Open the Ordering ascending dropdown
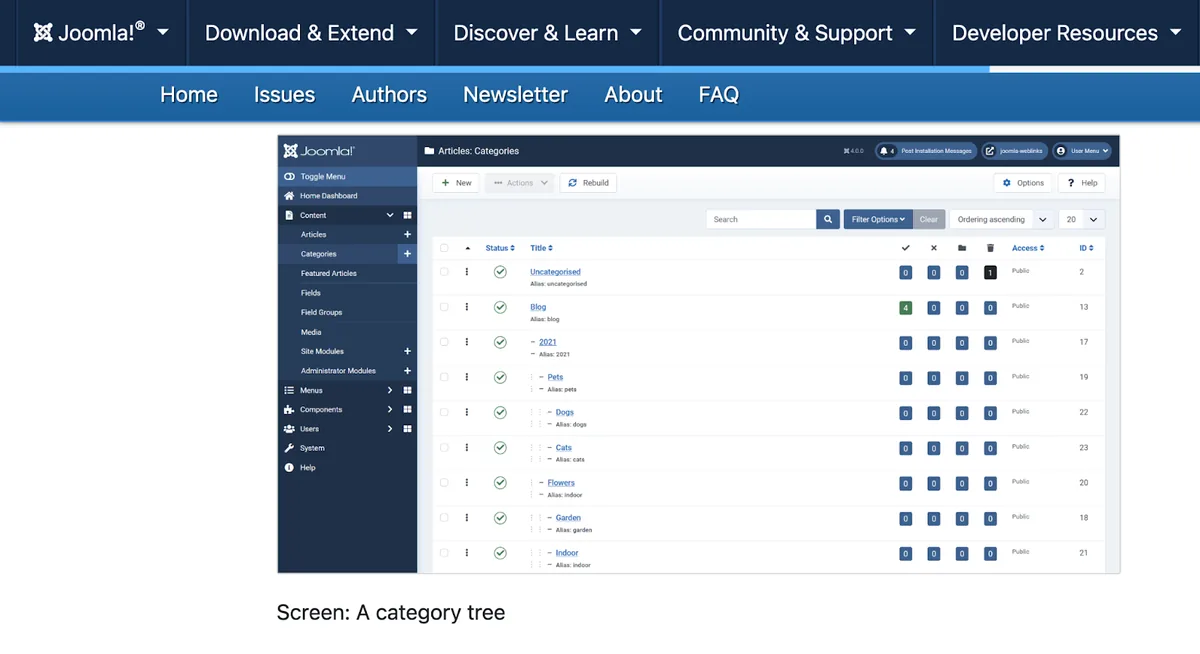The height and width of the screenshot is (654, 1200). click(x=1001, y=219)
